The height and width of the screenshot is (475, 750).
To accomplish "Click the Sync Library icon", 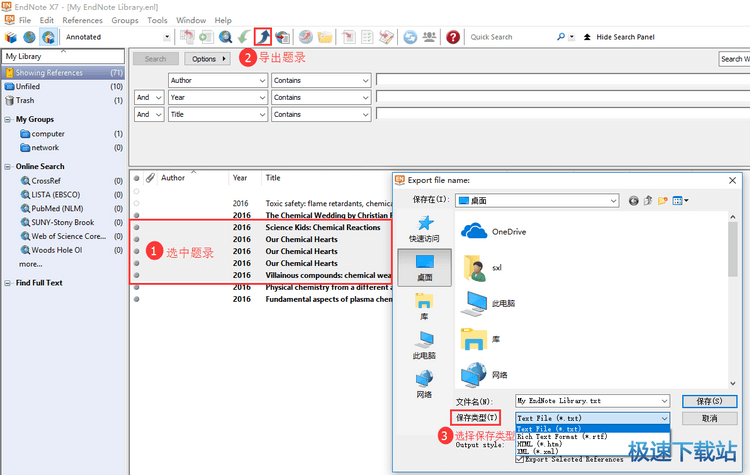I will coord(410,37).
